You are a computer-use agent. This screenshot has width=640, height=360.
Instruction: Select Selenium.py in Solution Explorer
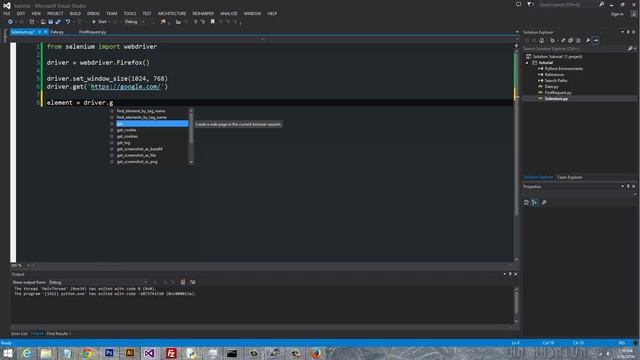(x=556, y=98)
